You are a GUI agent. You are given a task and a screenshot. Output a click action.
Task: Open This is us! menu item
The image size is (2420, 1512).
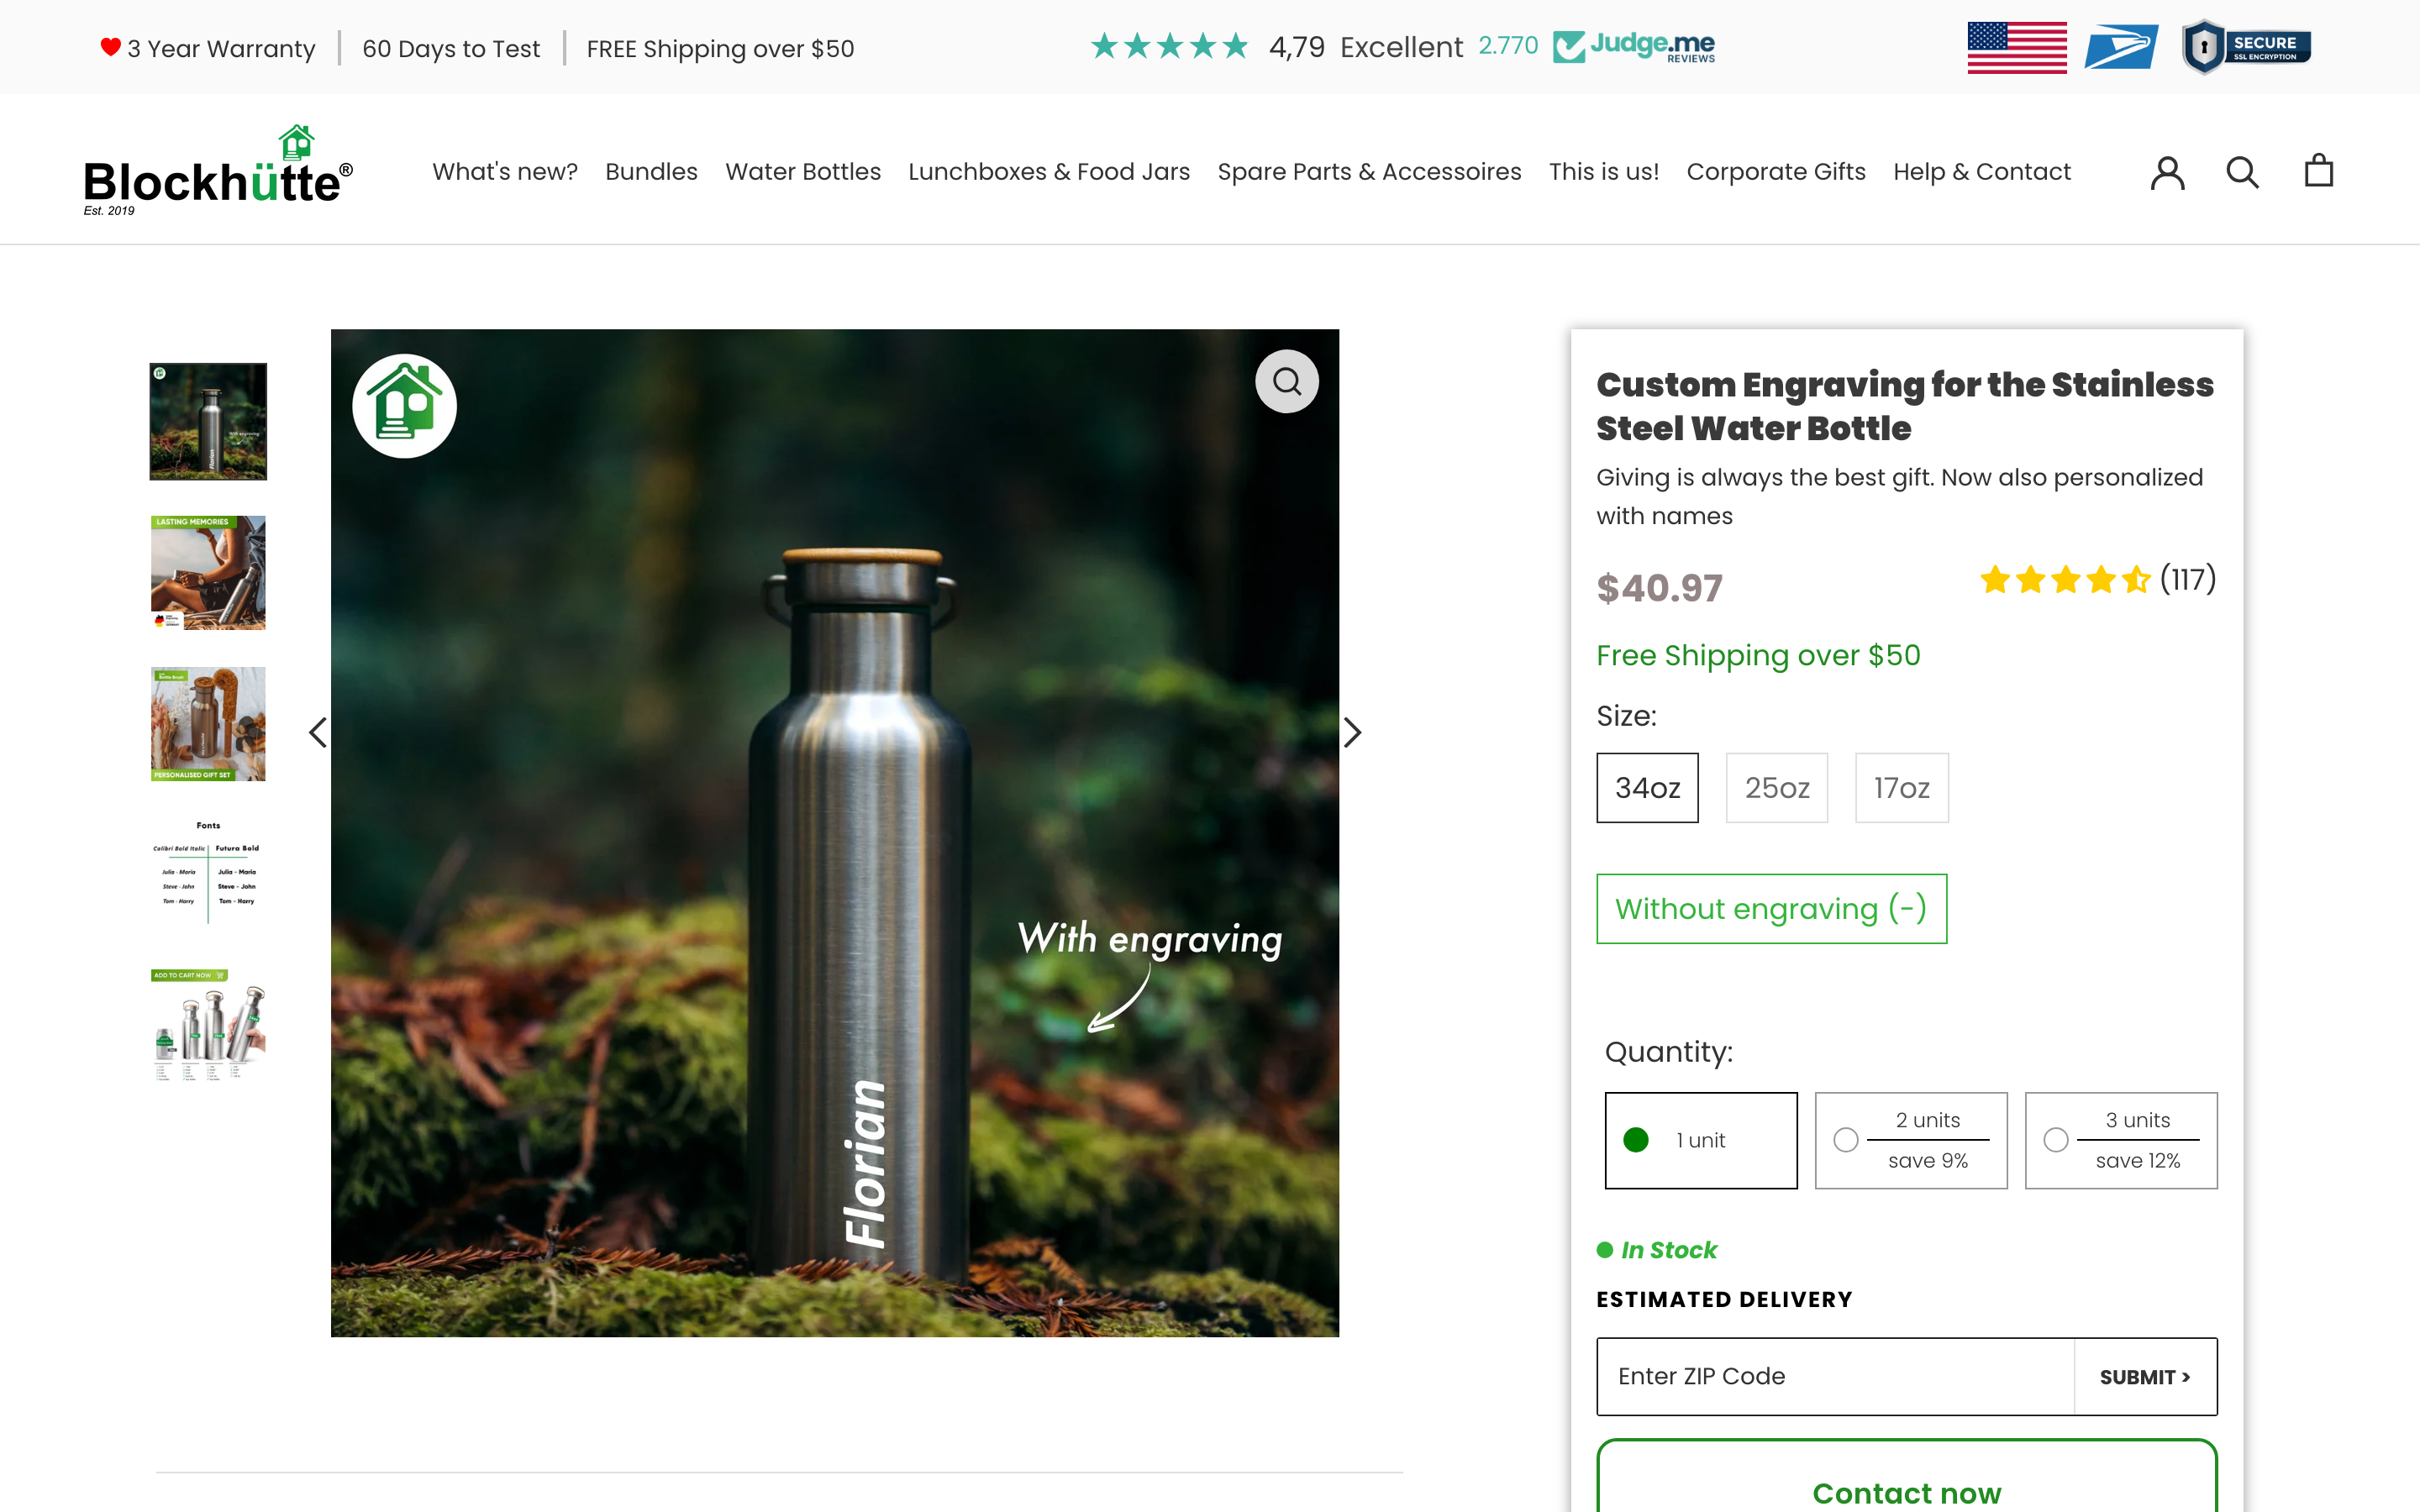coord(1604,172)
